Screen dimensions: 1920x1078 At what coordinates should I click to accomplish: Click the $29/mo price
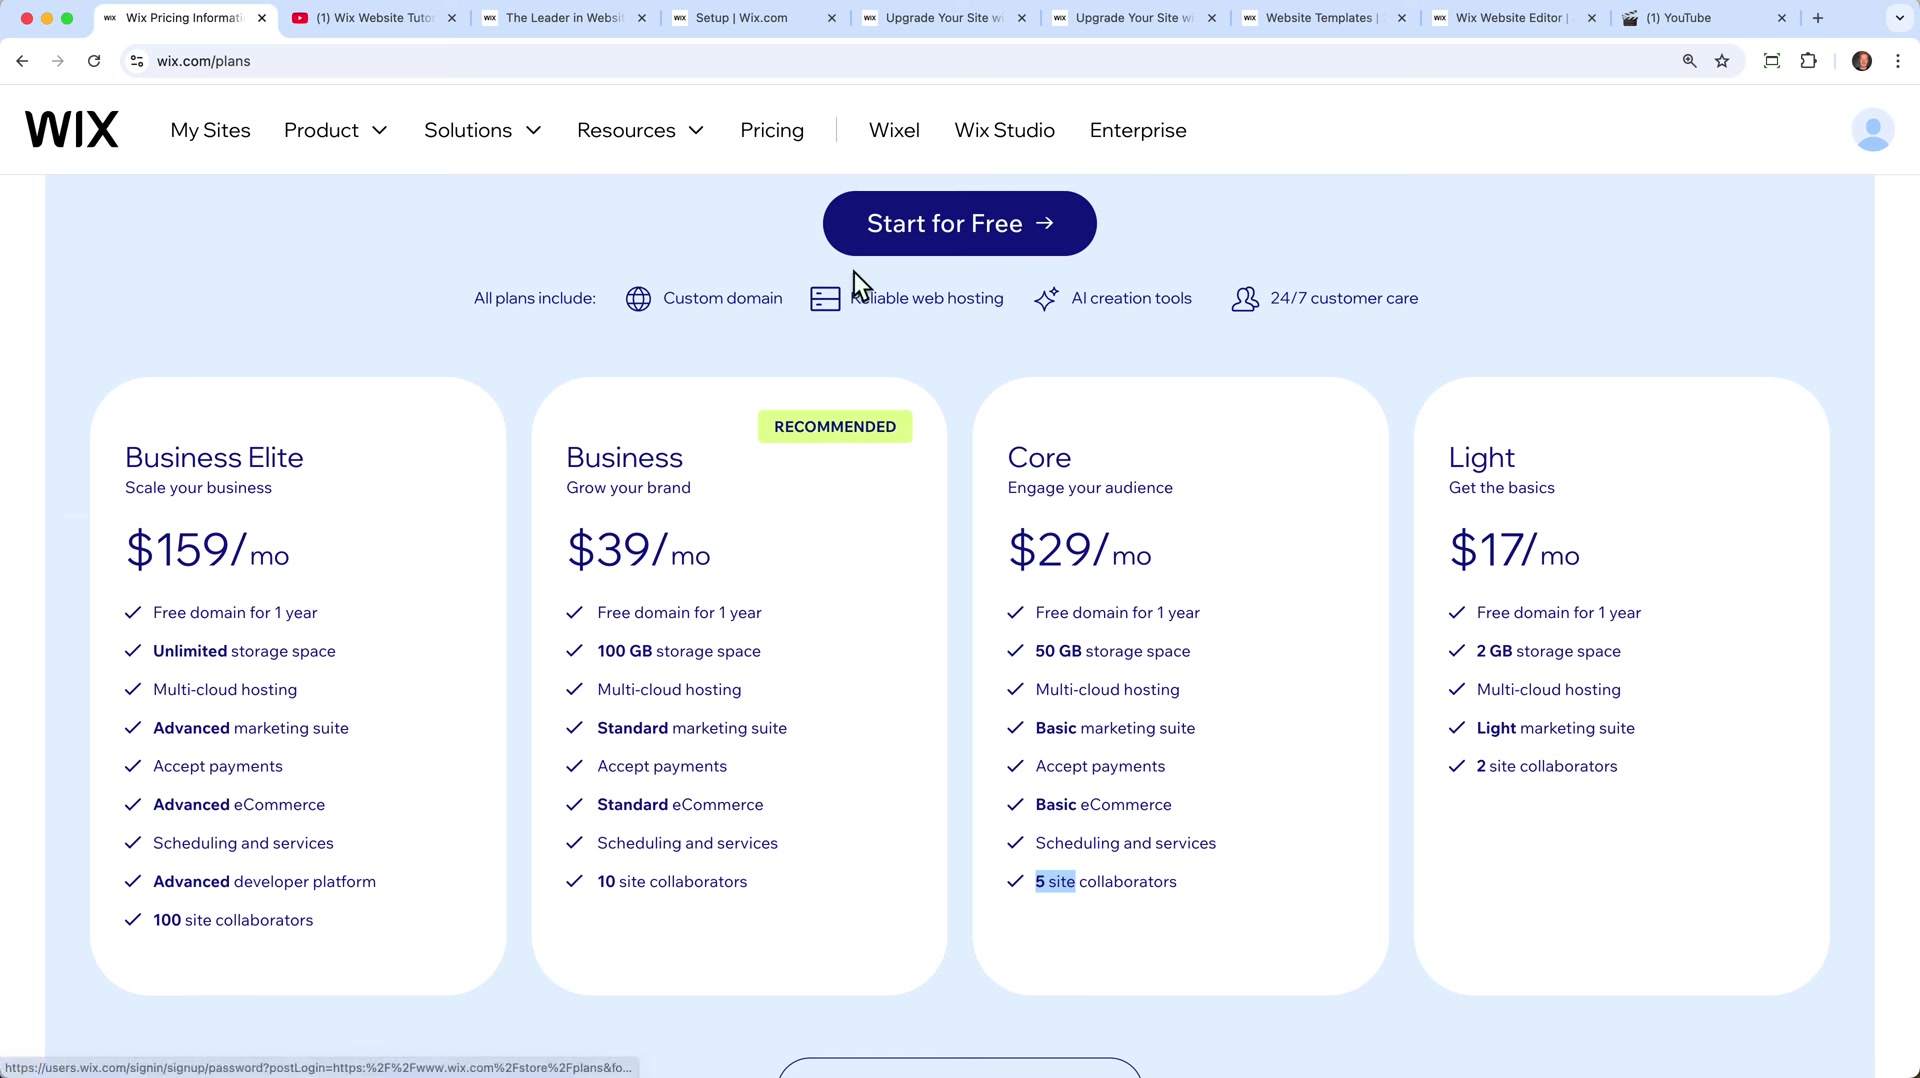[1079, 549]
